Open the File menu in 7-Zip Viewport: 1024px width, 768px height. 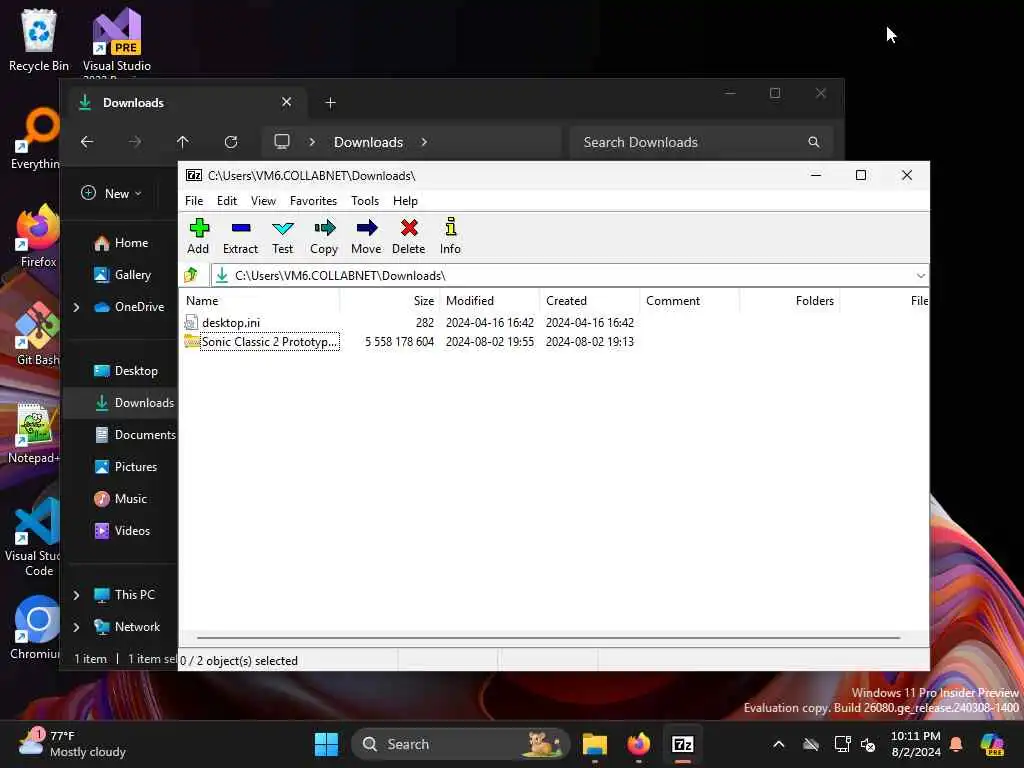tap(194, 201)
